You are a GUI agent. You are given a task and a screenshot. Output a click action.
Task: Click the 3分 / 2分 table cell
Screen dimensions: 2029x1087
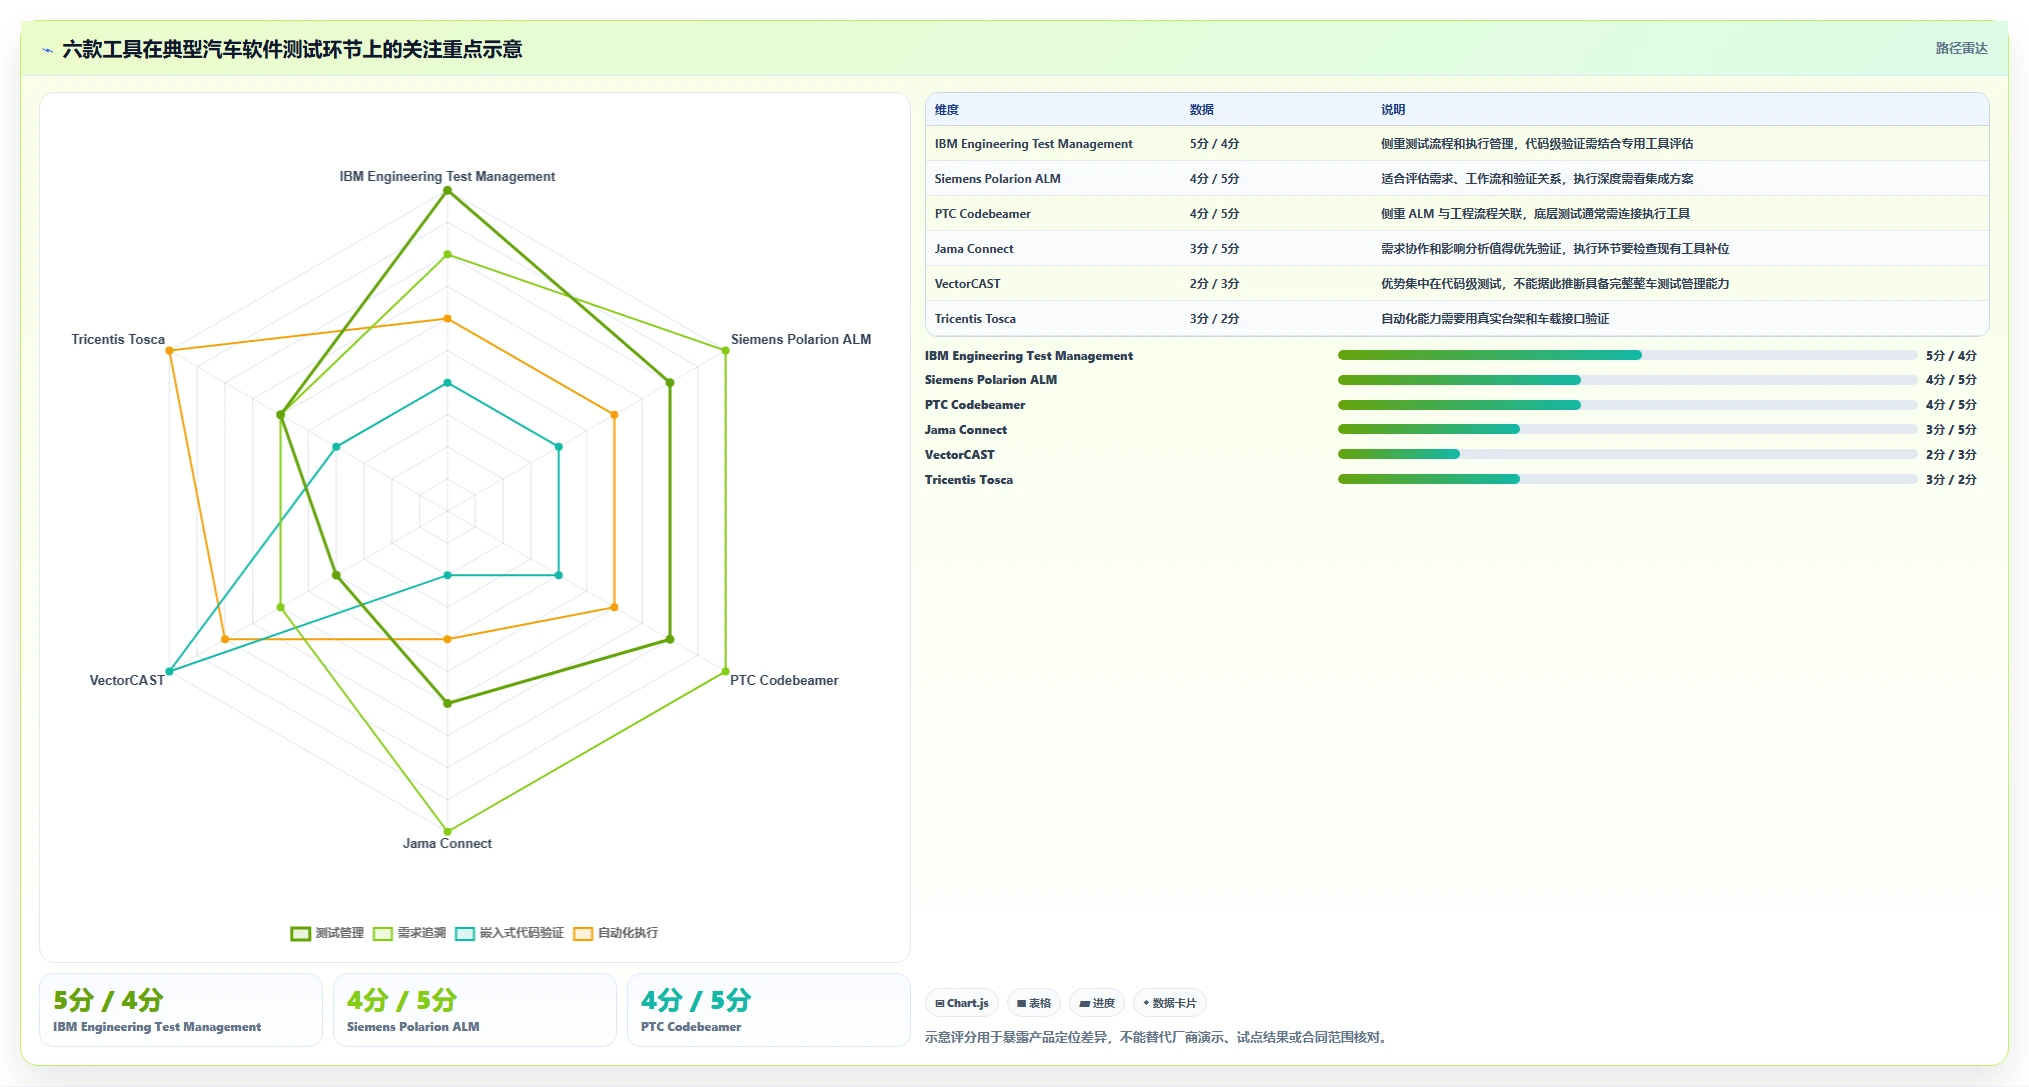pos(1214,319)
